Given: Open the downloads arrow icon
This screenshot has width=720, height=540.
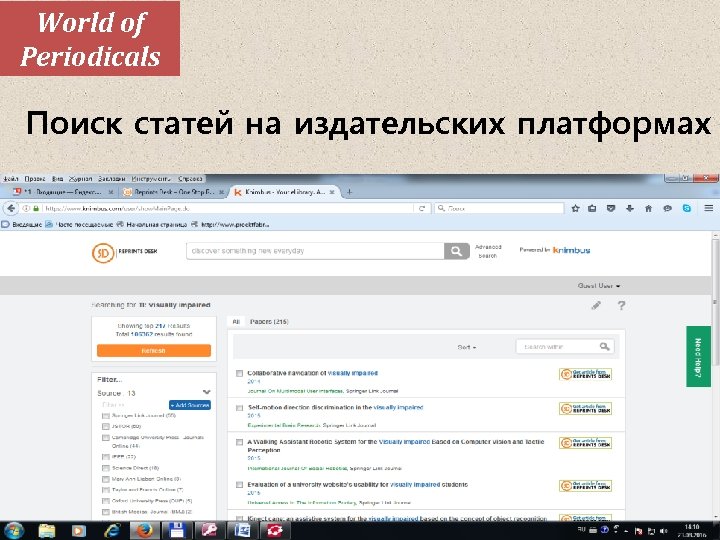Looking at the screenshot, I should tap(630, 208).
